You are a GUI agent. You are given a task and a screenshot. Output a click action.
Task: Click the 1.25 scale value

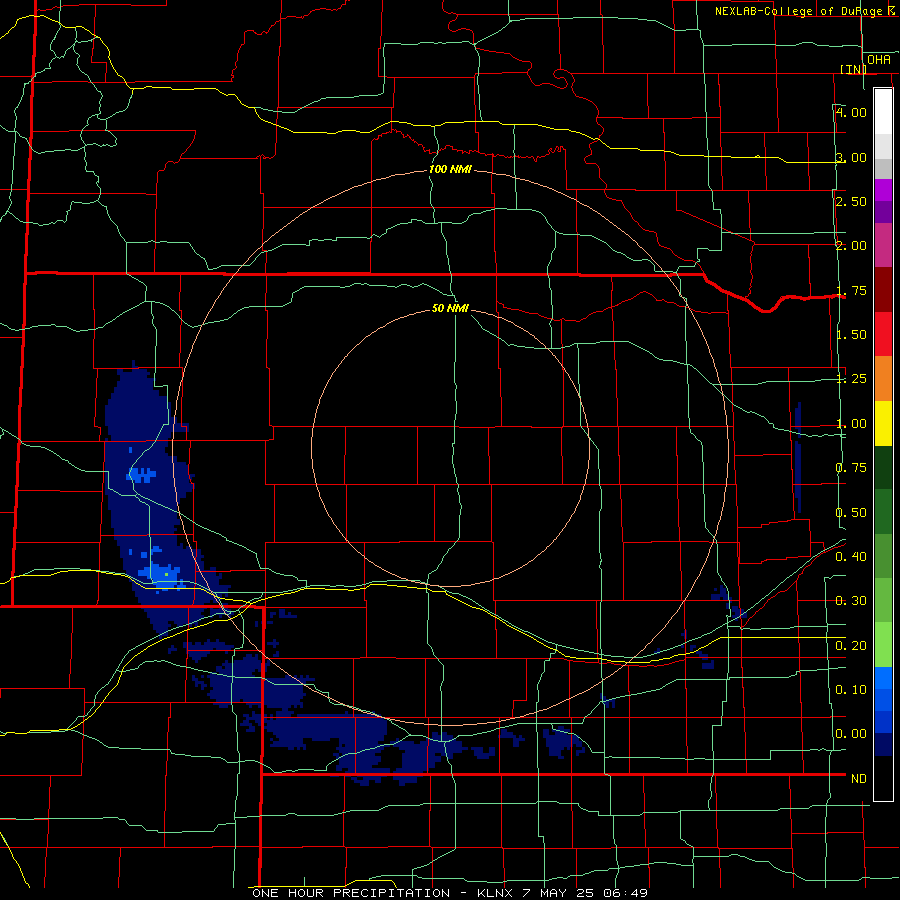coord(851,379)
